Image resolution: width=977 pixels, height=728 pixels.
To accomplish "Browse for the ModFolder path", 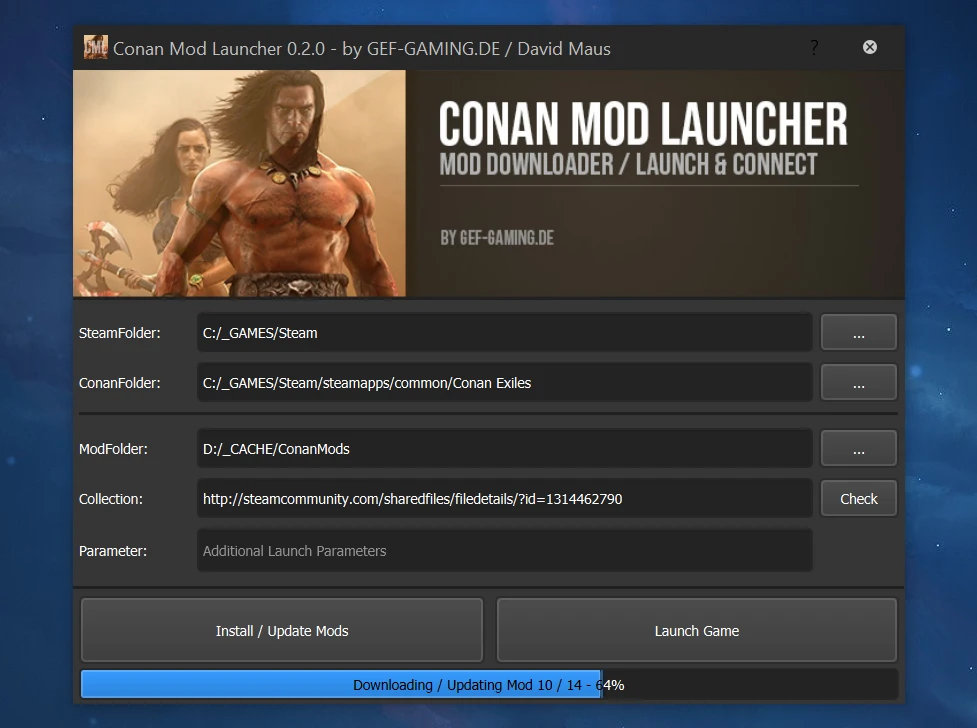I will pyautogui.click(x=859, y=448).
